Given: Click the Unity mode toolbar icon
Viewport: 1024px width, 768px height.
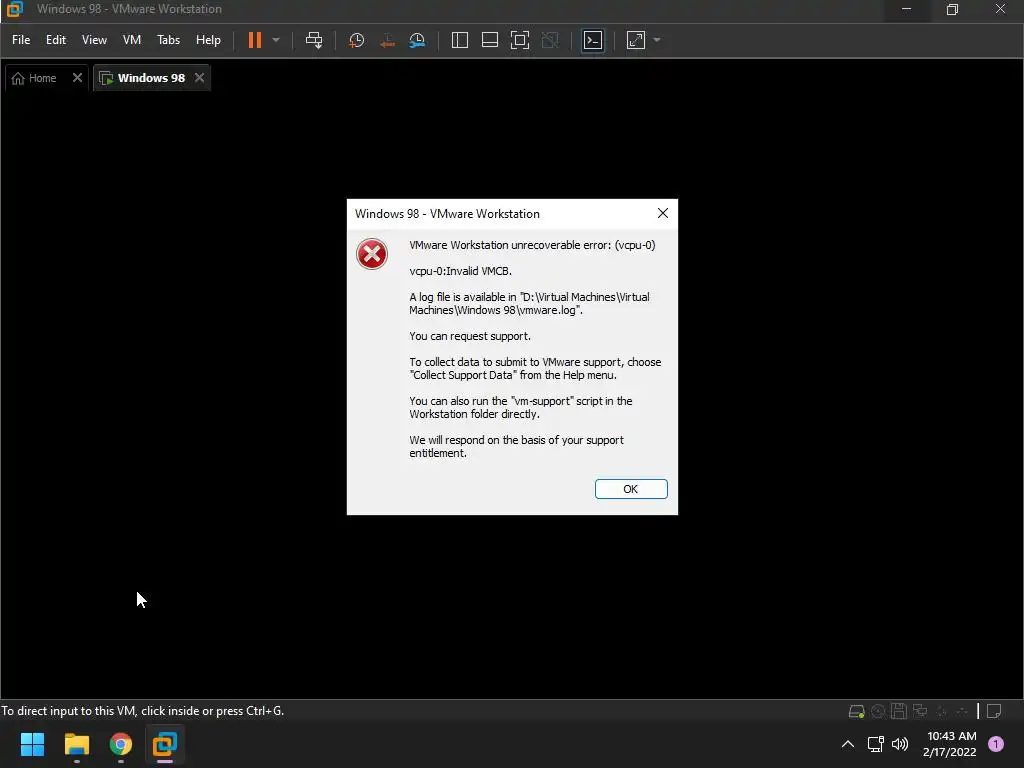Looking at the screenshot, I should pyautogui.click(x=551, y=40).
